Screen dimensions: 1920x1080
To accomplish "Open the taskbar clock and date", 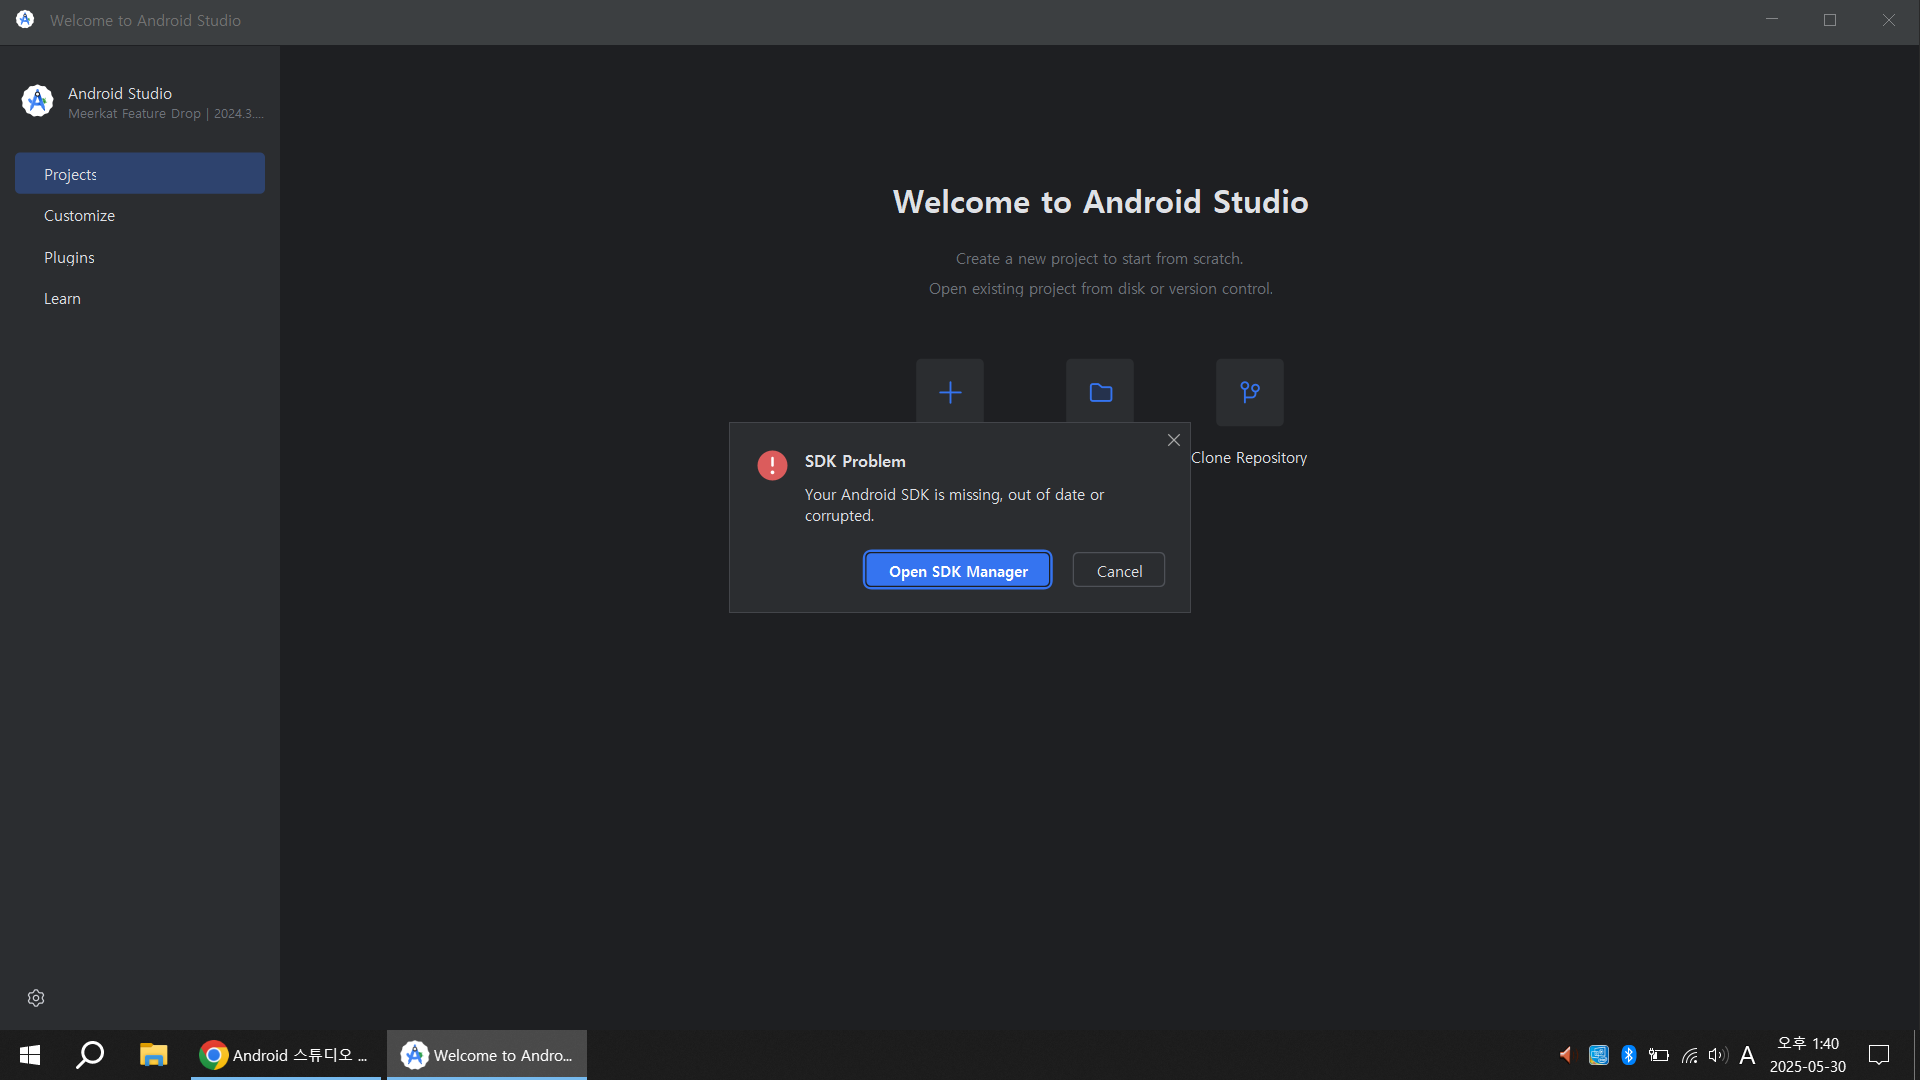I will 1808,1055.
